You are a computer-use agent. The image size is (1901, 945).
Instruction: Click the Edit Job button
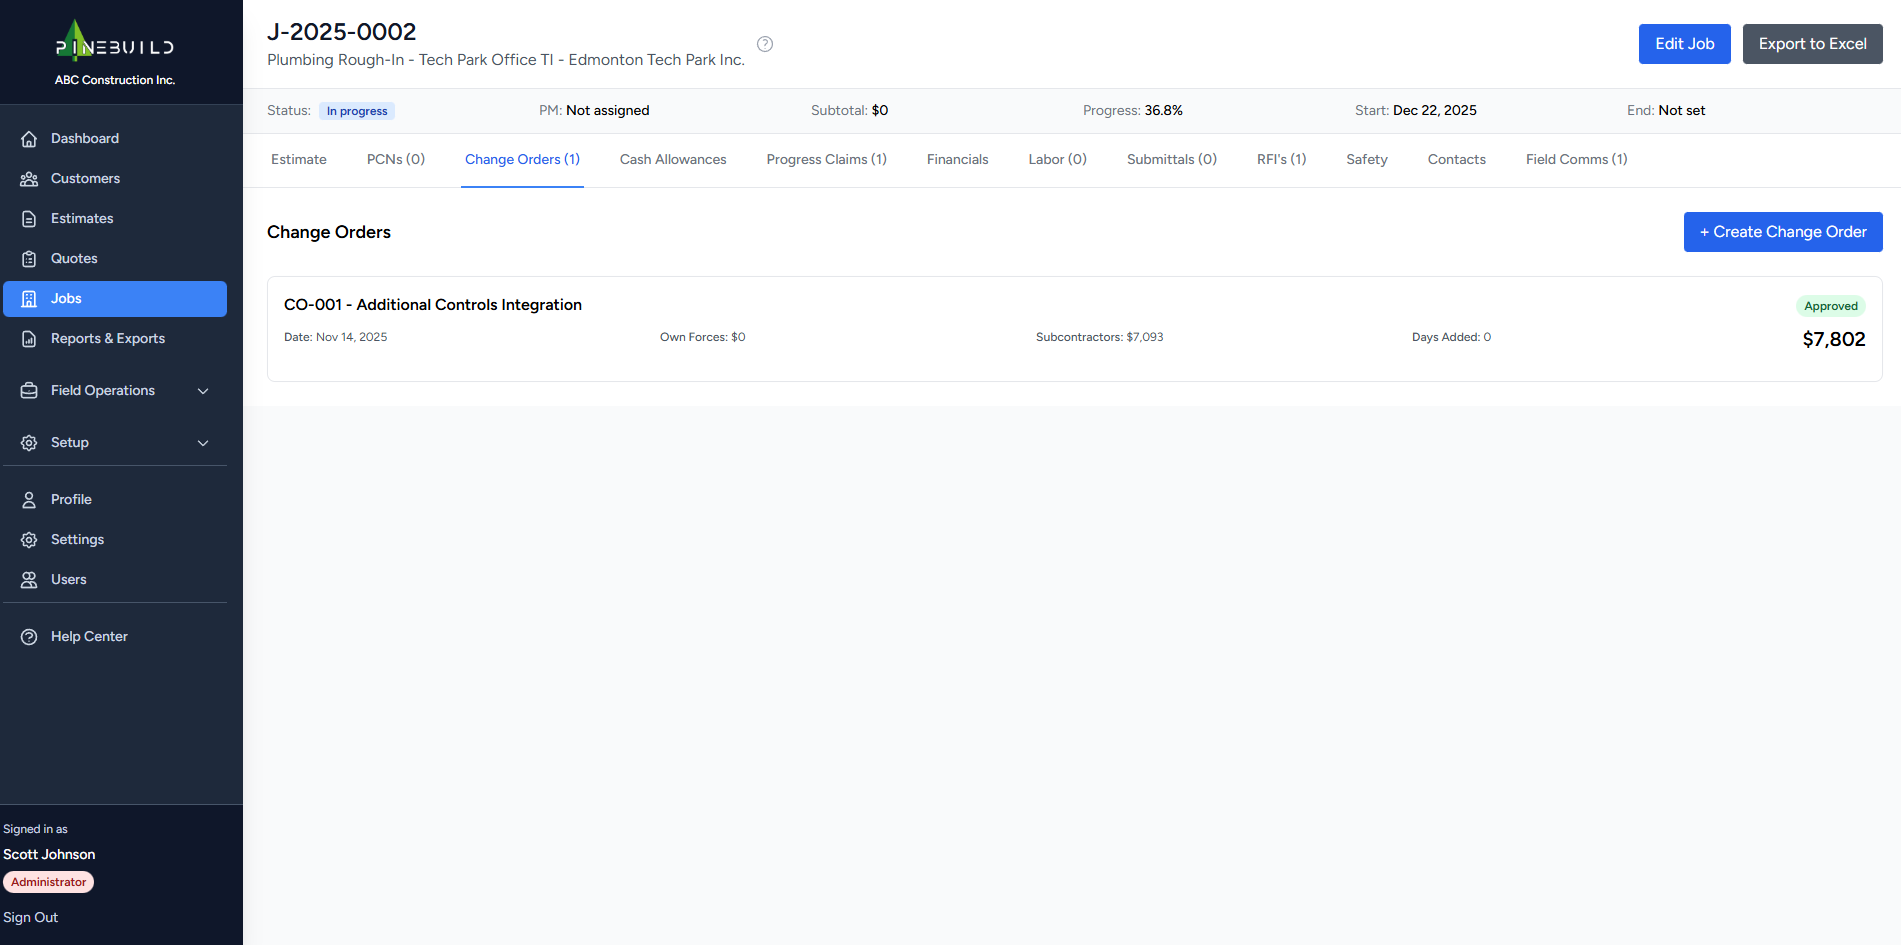1684,44
